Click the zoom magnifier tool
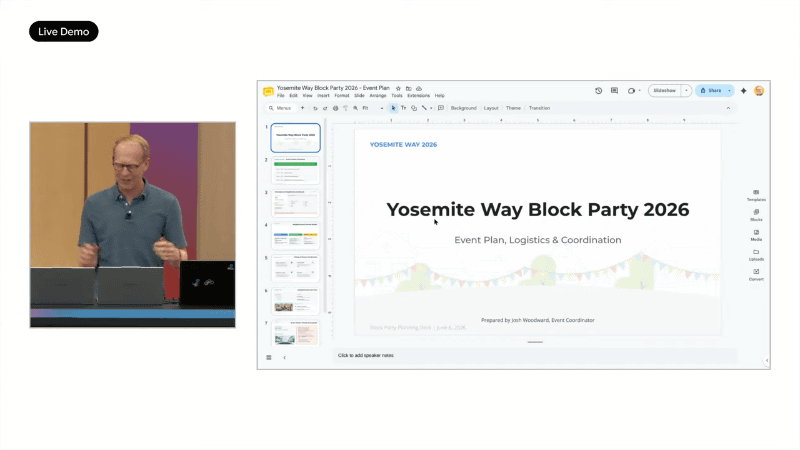 356,108
